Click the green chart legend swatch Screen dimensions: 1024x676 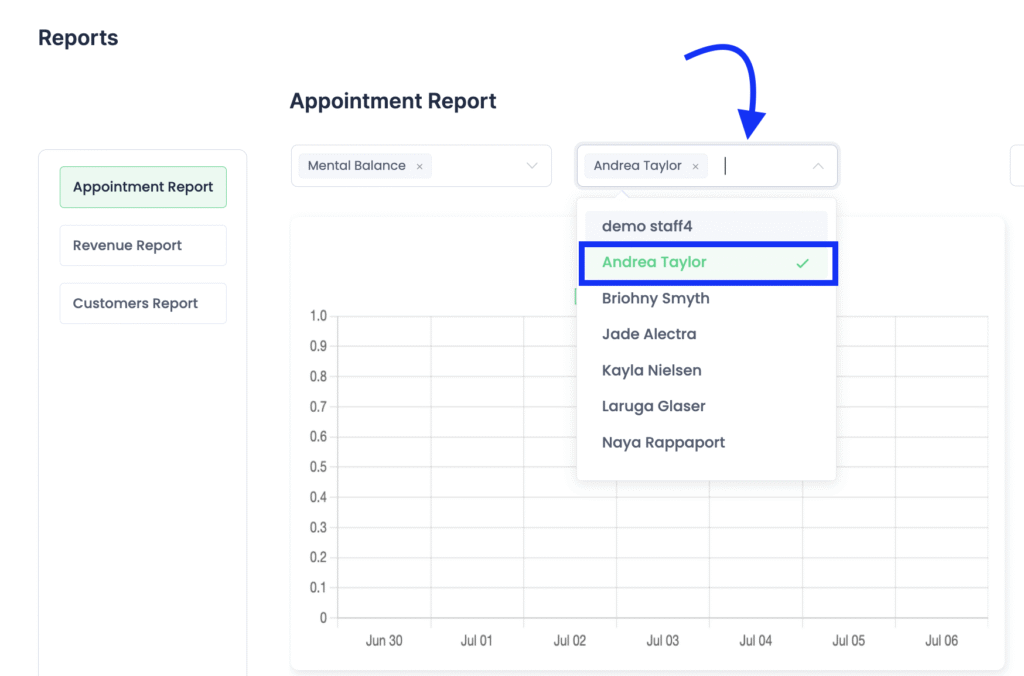[x=575, y=297]
